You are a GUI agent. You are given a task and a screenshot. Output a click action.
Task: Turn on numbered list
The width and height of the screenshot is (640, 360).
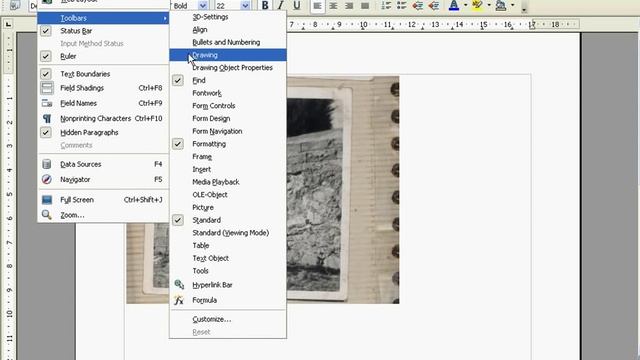pyautogui.click(x=386, y=6)
